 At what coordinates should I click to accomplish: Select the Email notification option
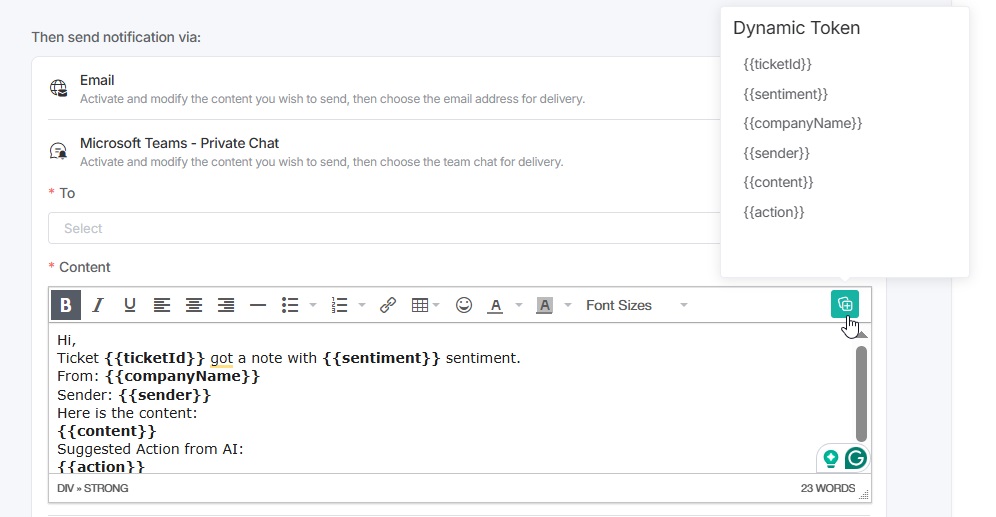tap(97, 80)
